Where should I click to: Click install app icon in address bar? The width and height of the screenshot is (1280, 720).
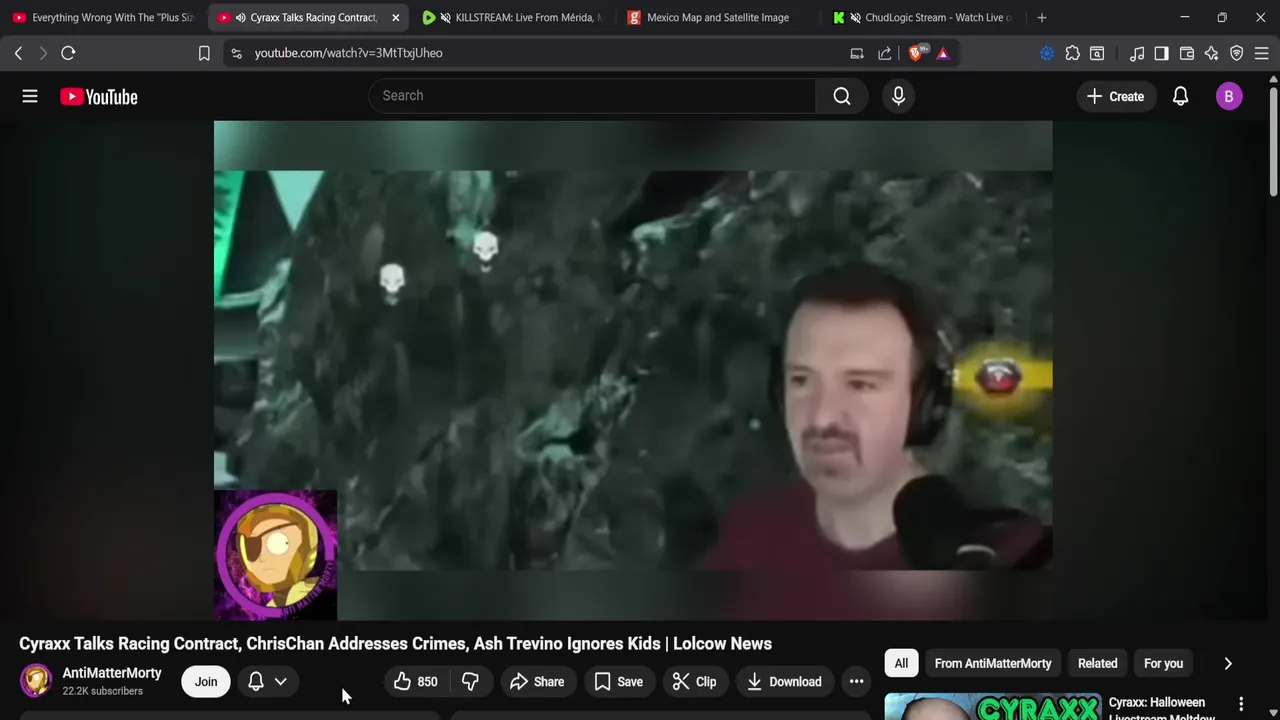[x=857, y=53]
